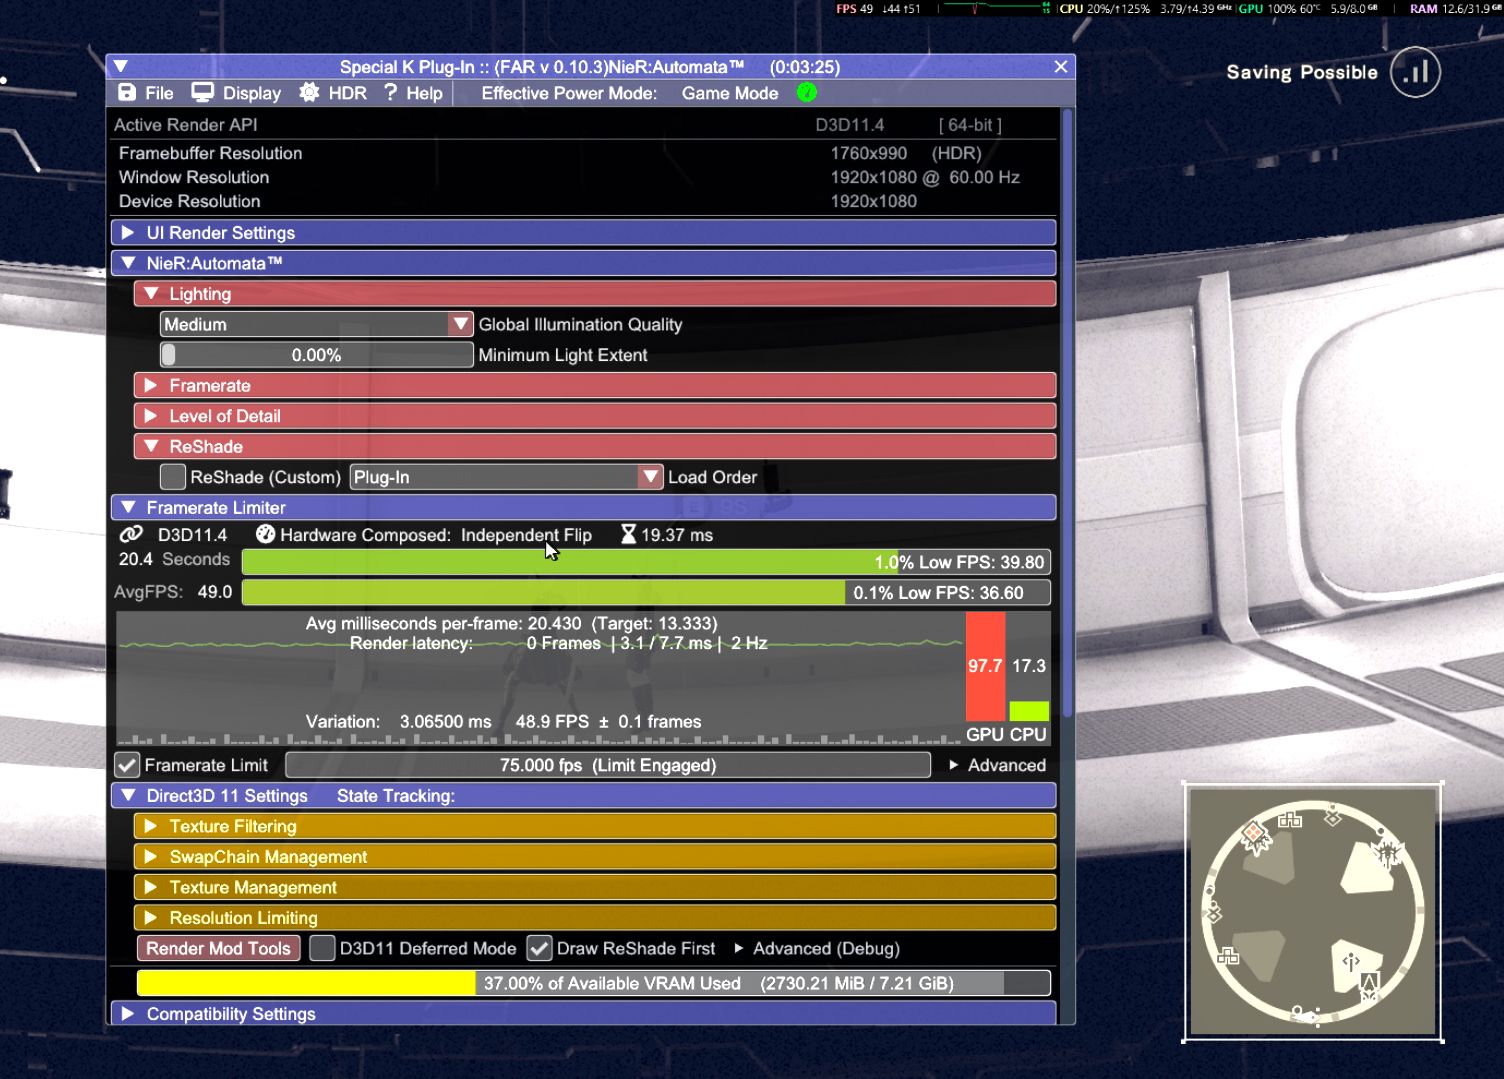
Task: Click the Active Render API row
Action: [x=583, y=125]
